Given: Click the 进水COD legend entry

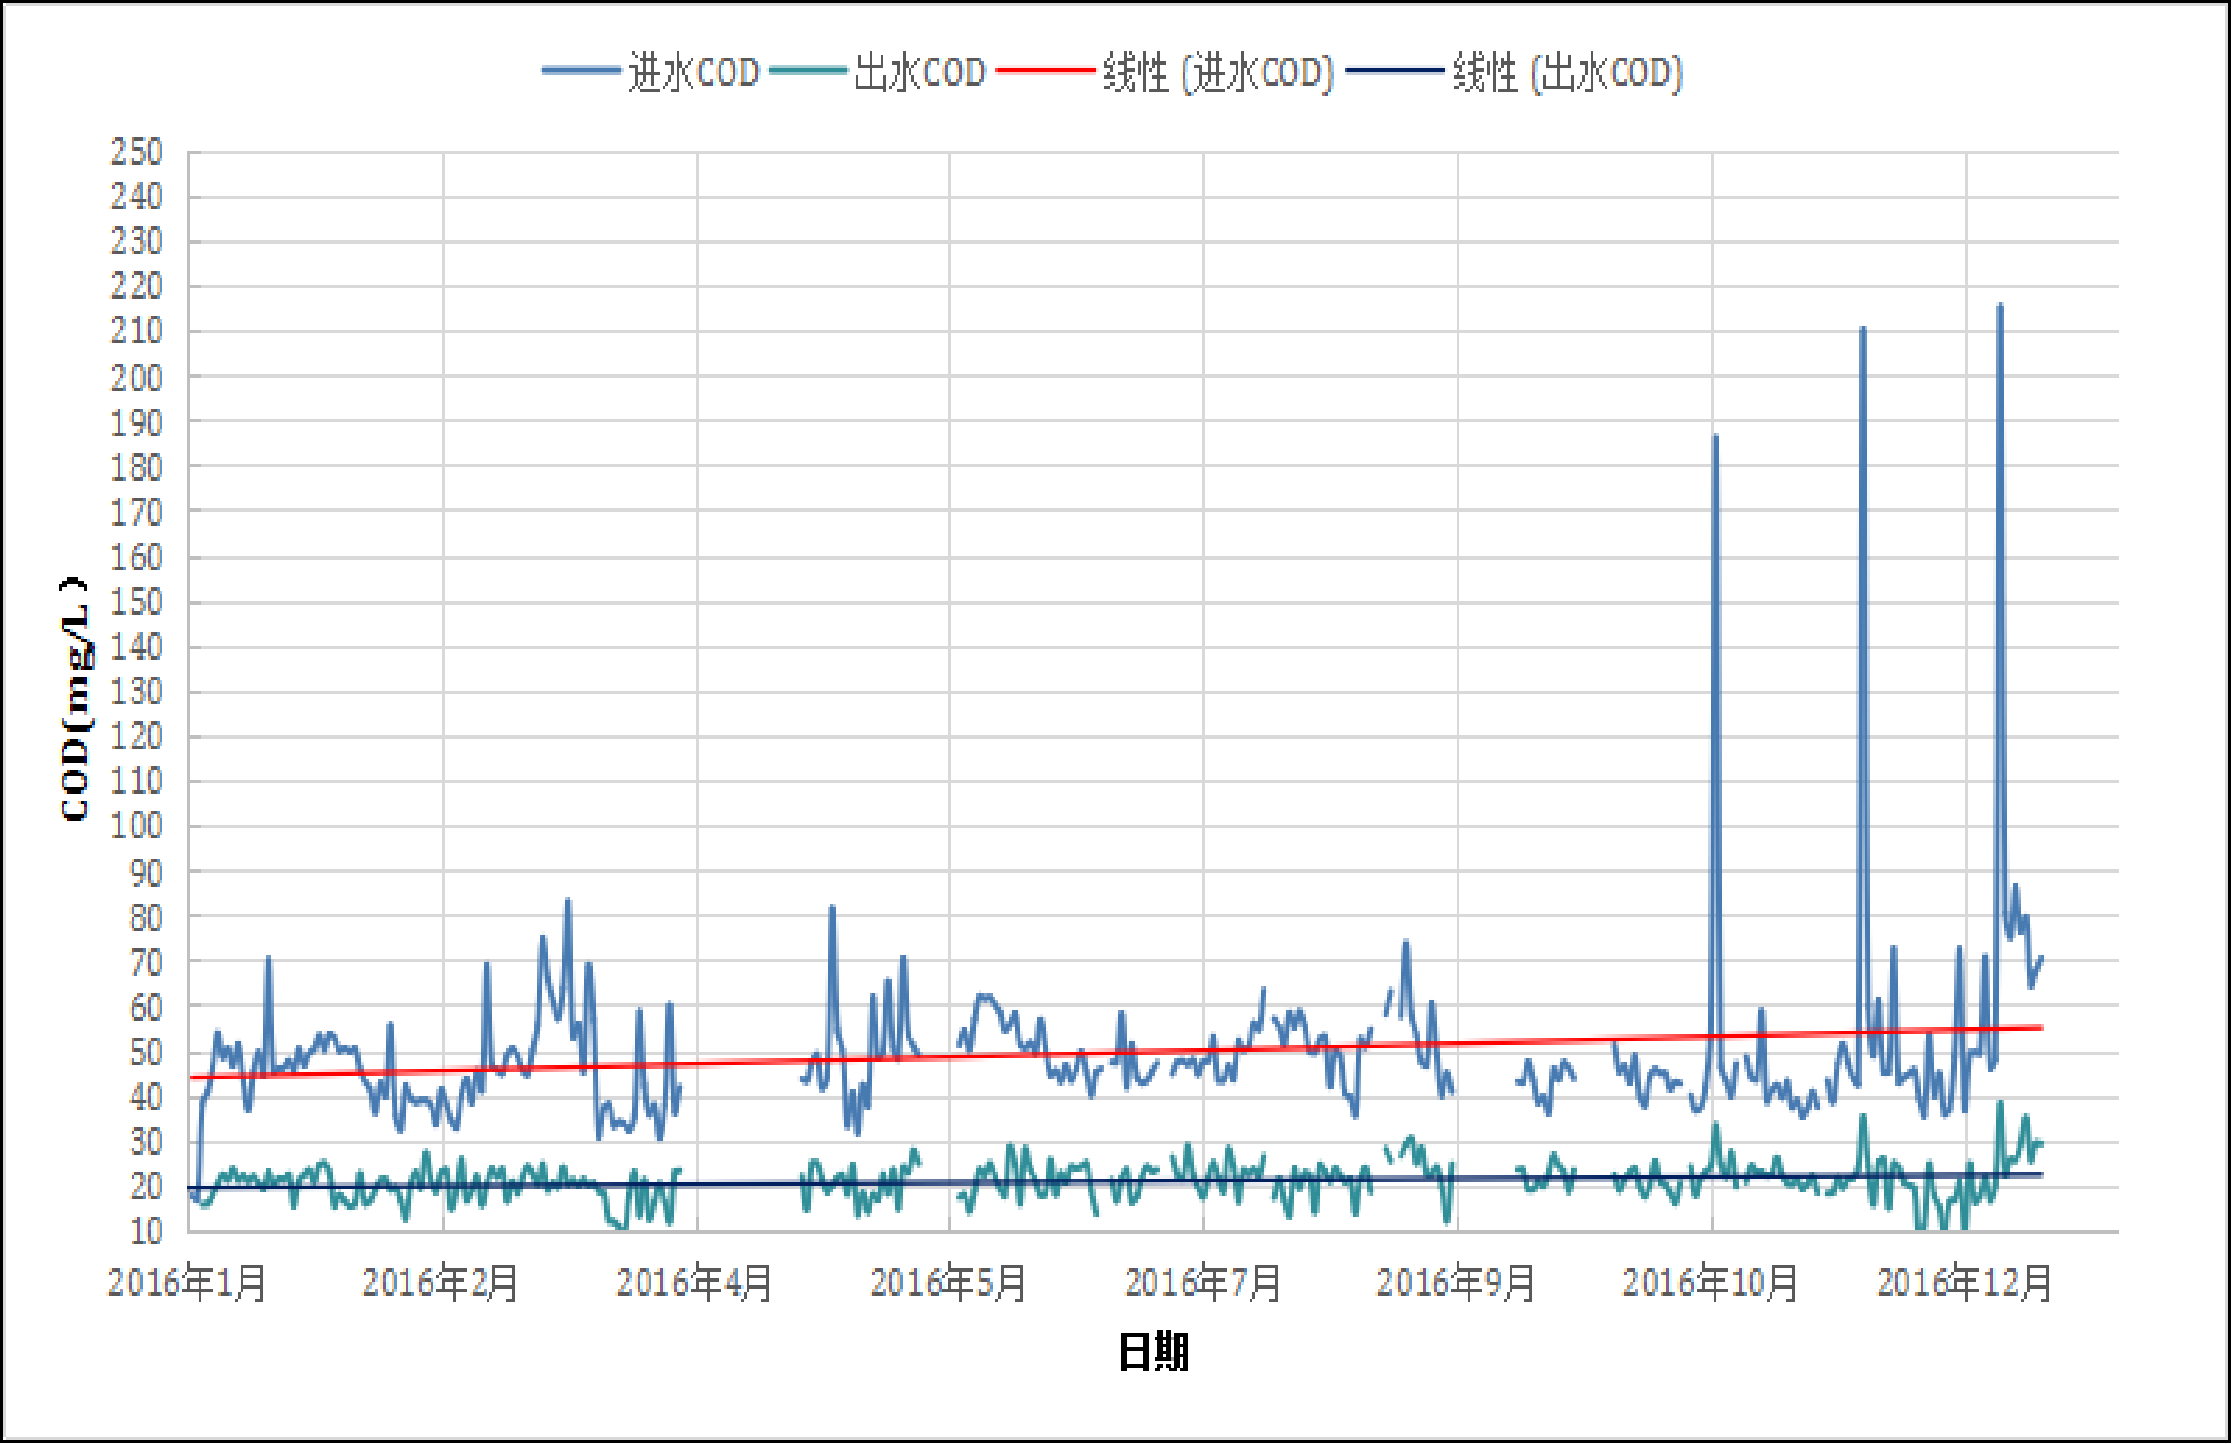Looking at the screenshot, I should click(694, 72).
